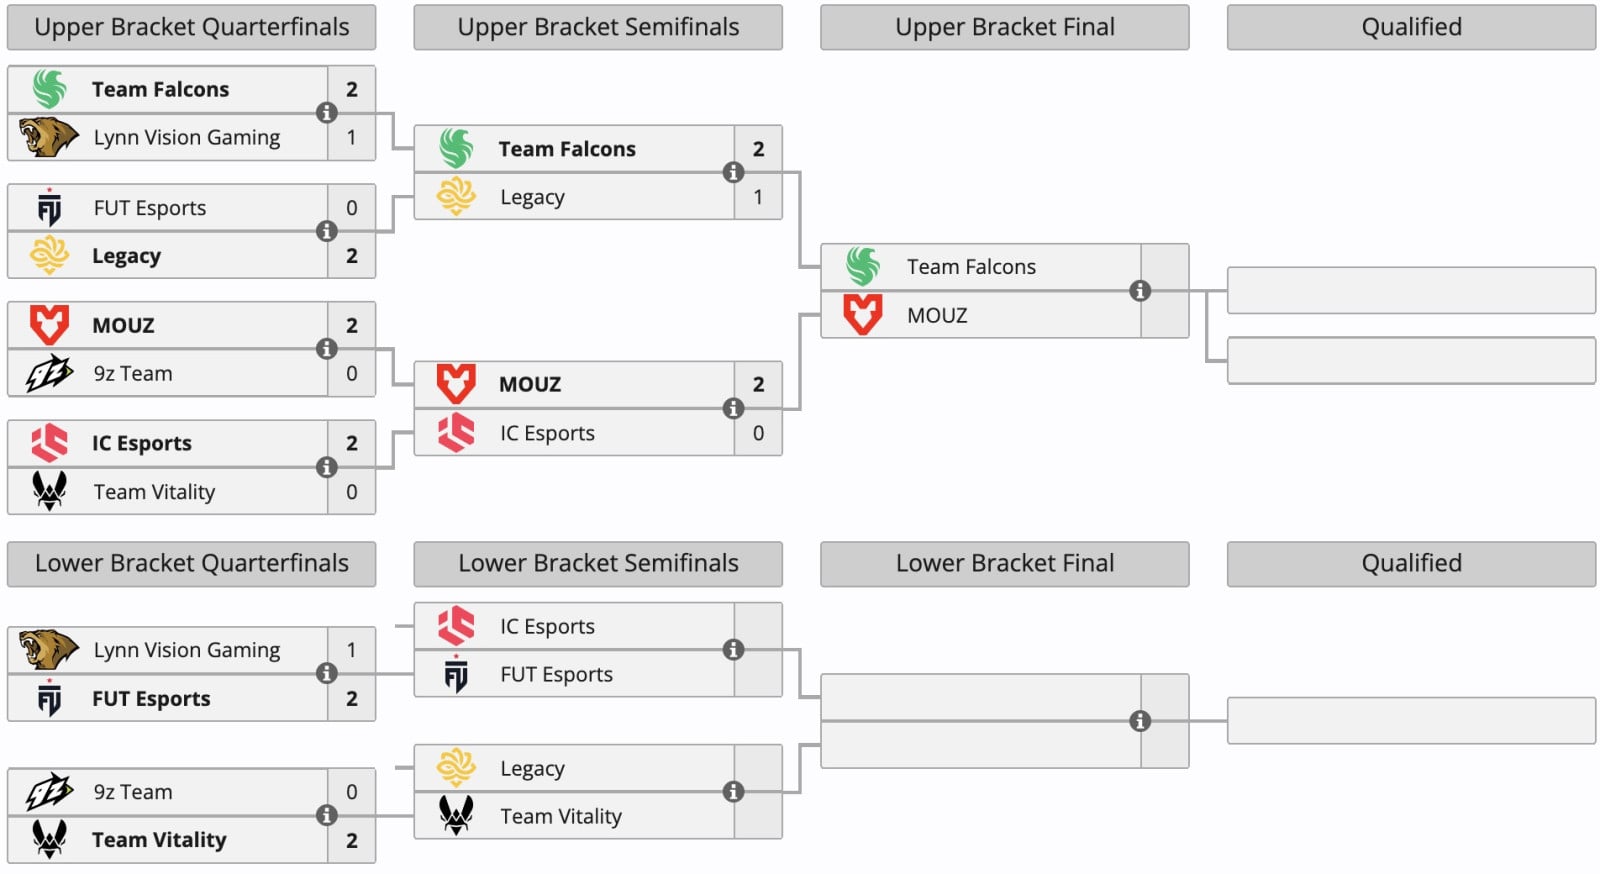Open info for 9z Team vs Vitality lower match
Image resolution: width=1600 pixels, height=874 pixels.
coord(326,815)
